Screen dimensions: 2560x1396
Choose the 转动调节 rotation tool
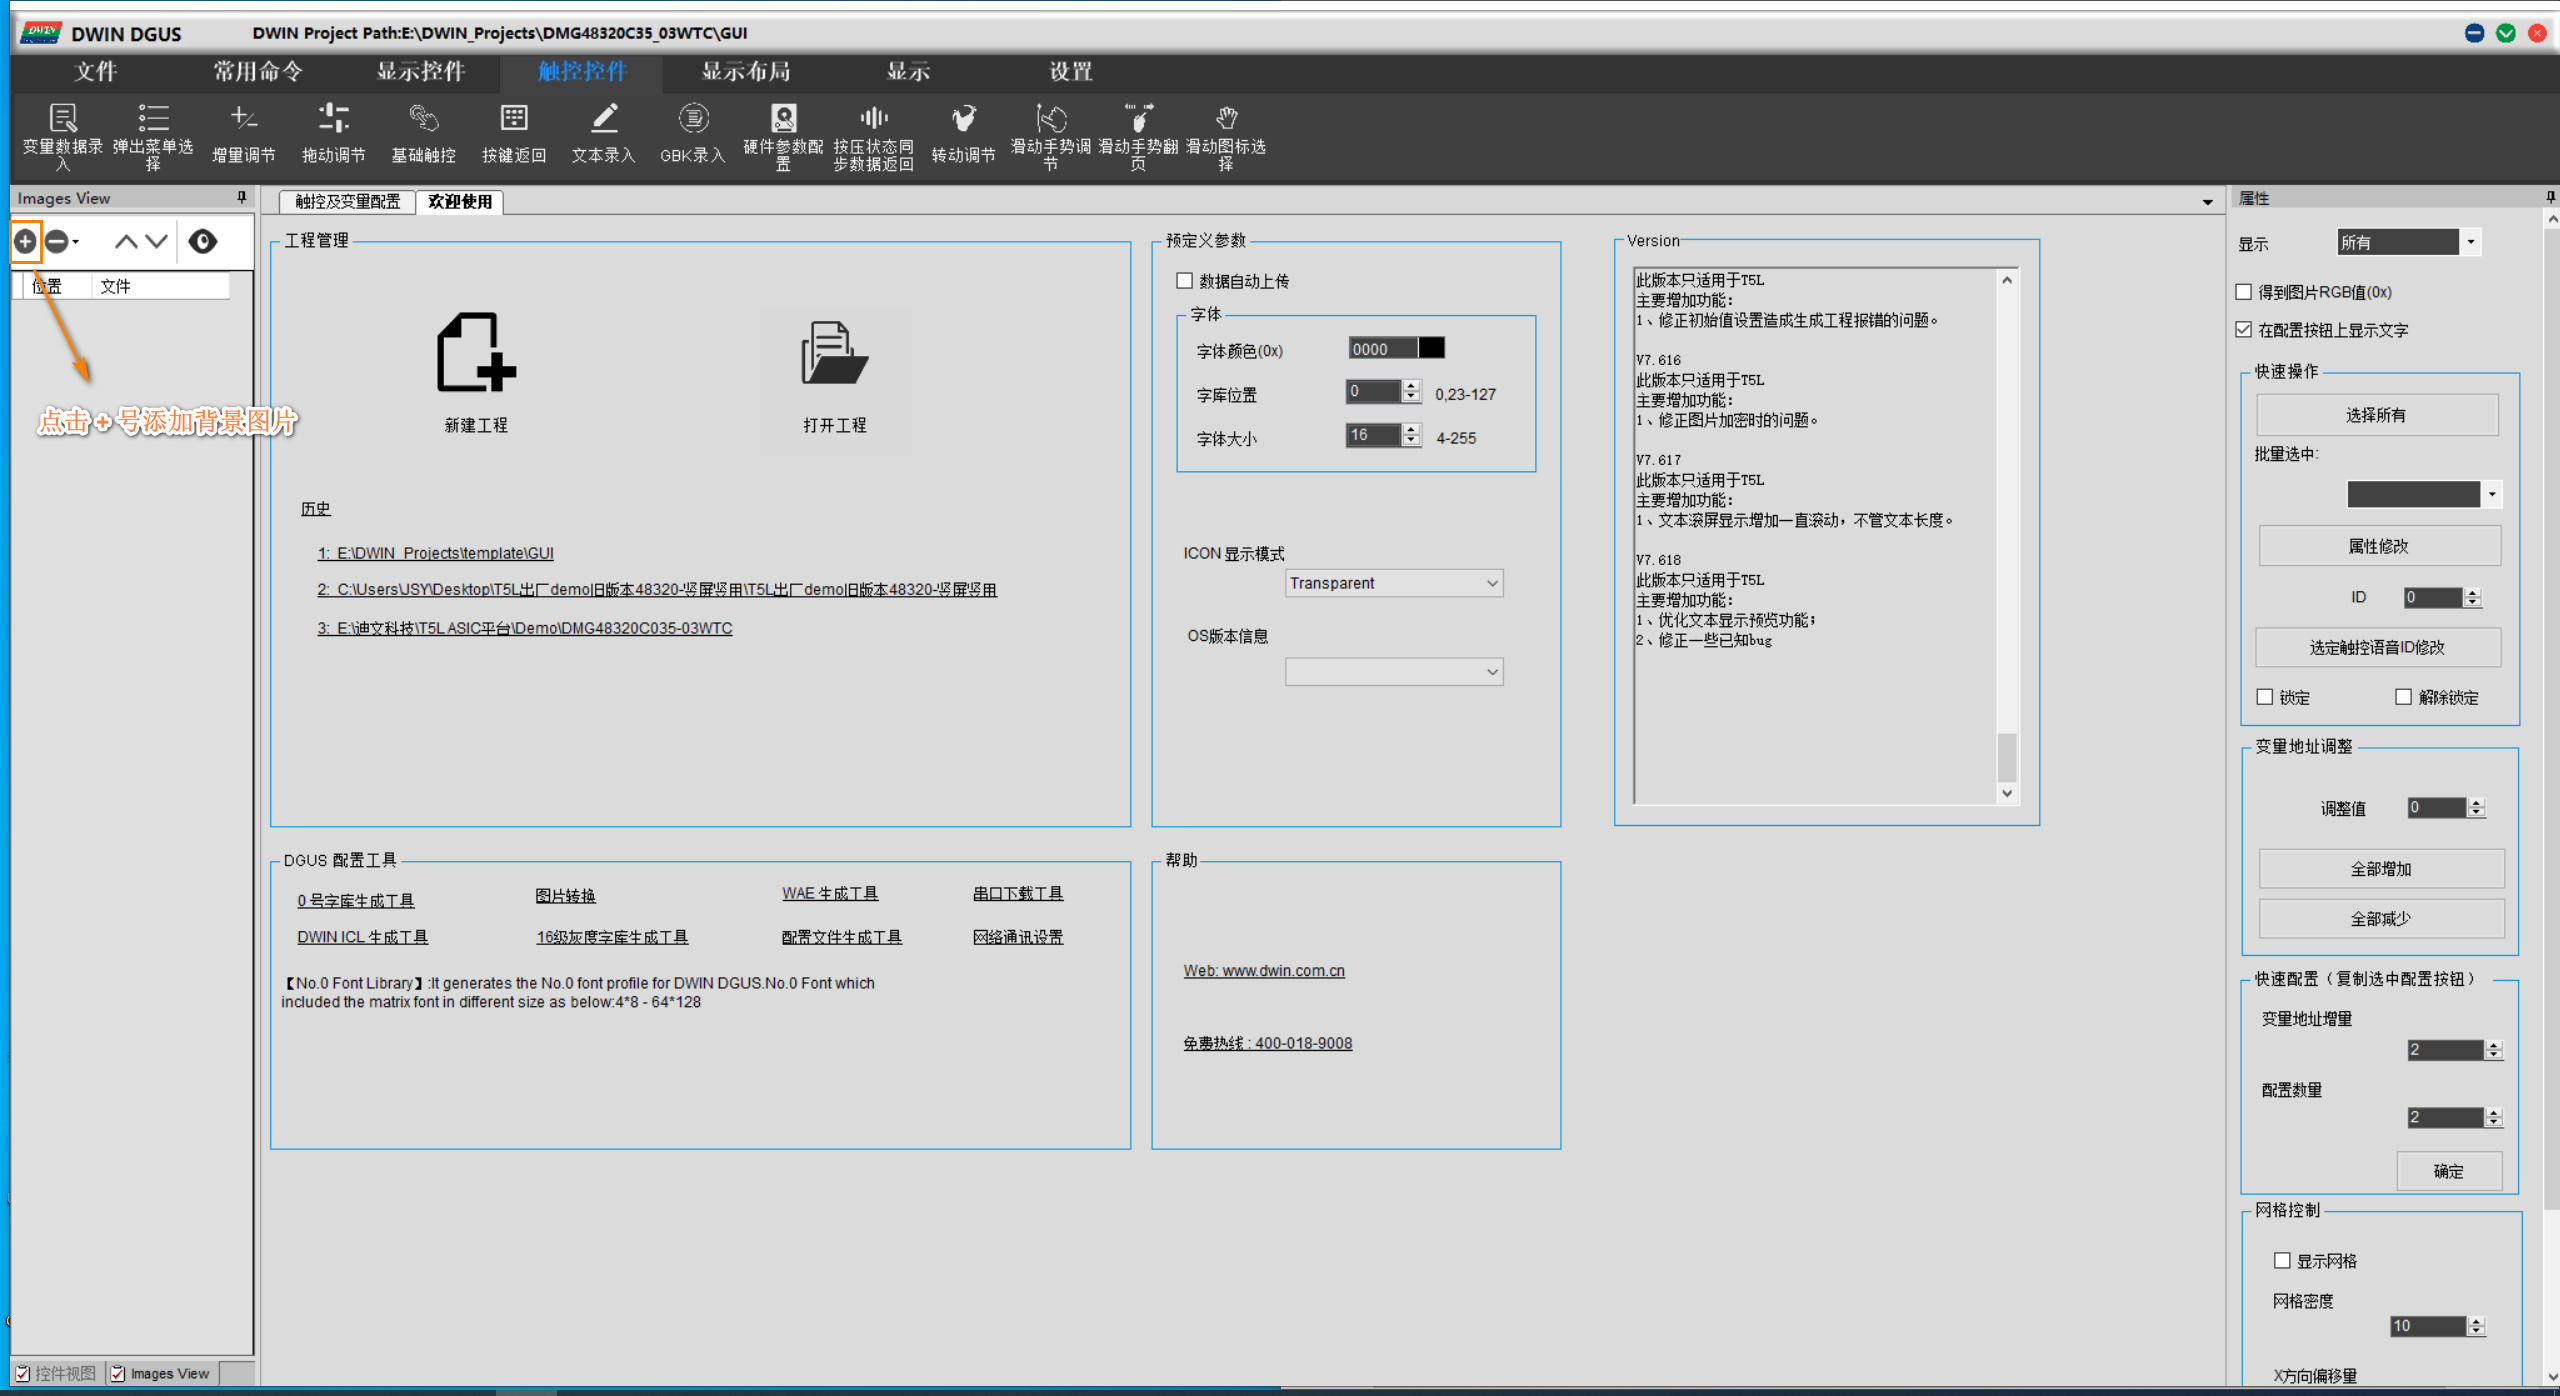963,134
